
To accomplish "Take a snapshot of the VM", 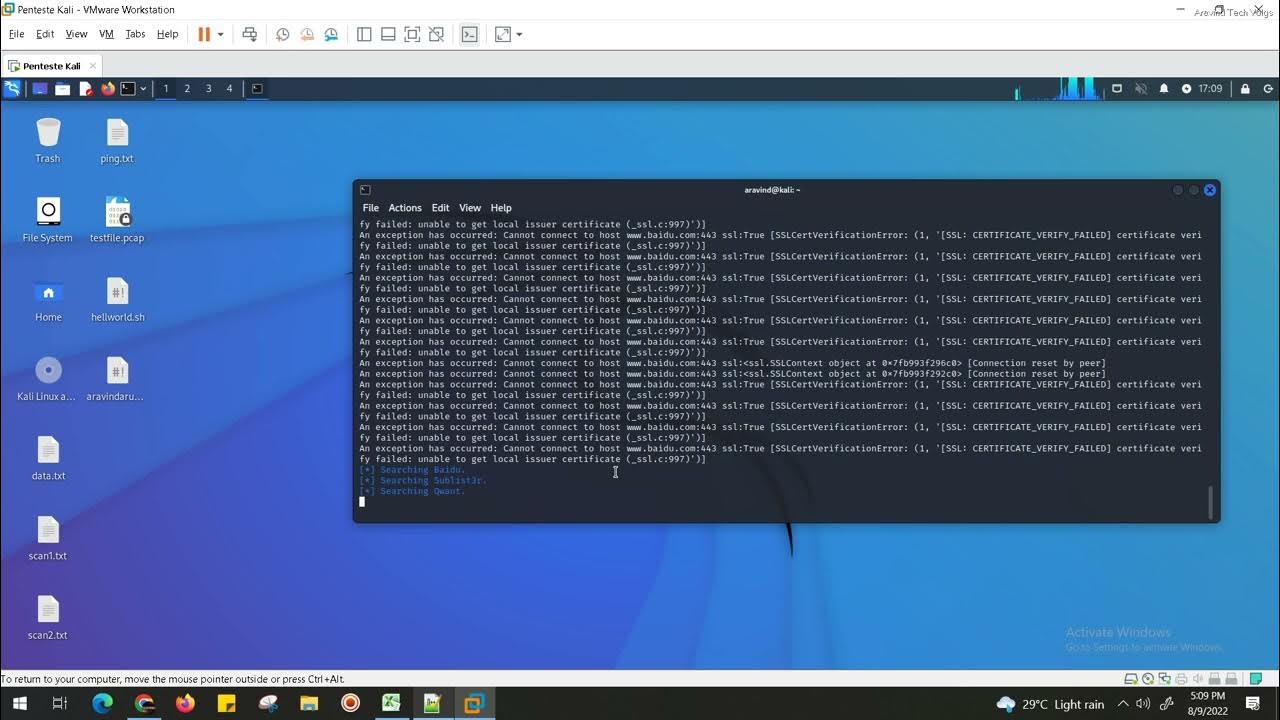I will click(283, 34).
